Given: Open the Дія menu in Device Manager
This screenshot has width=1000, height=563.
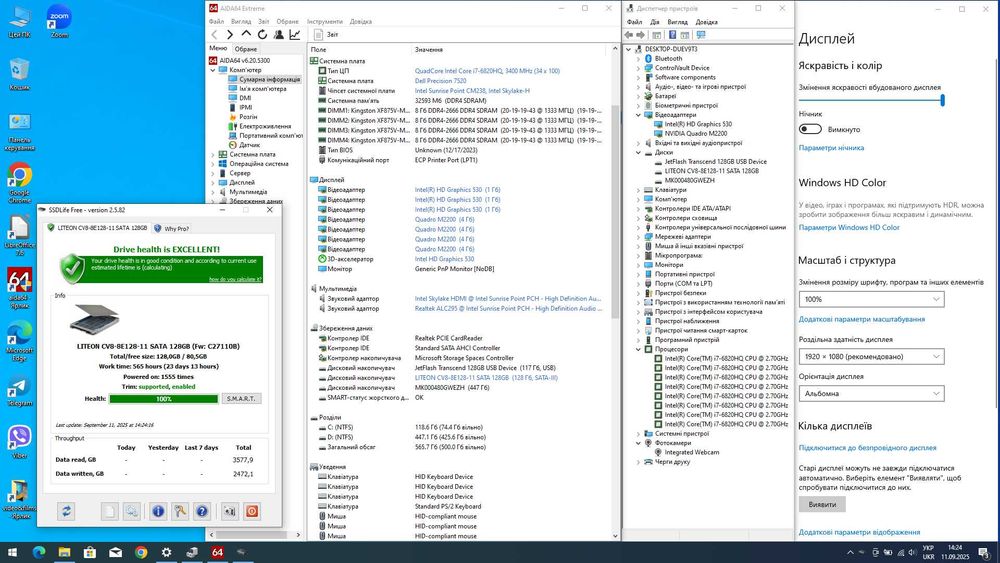Looking at the screenshot, I should 654,22.
